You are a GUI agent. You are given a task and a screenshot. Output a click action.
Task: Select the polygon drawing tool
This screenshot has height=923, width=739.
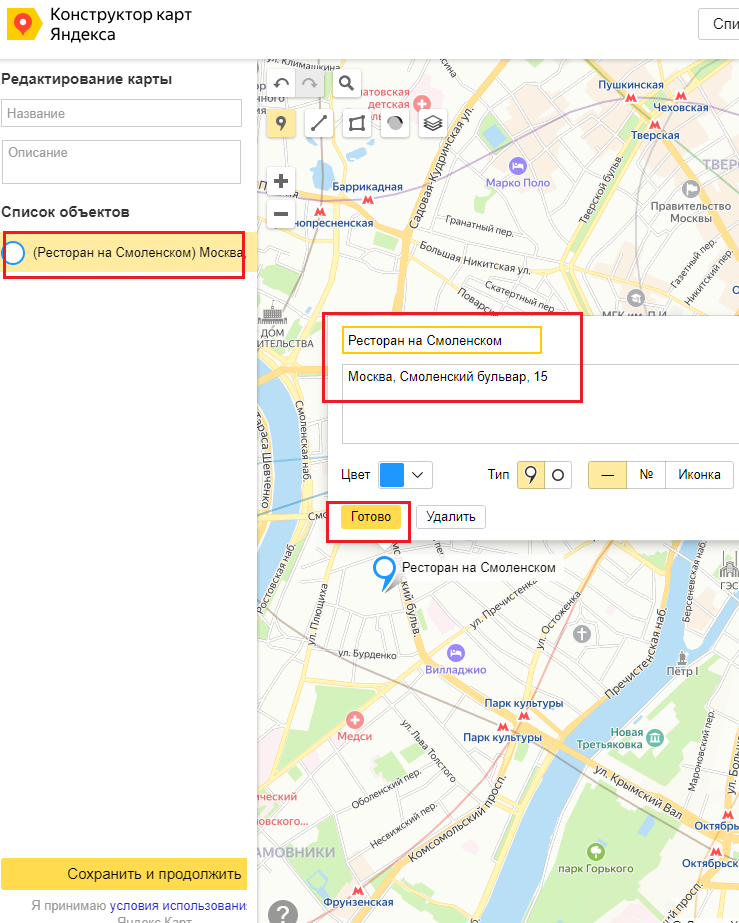[x=357, y=123]
